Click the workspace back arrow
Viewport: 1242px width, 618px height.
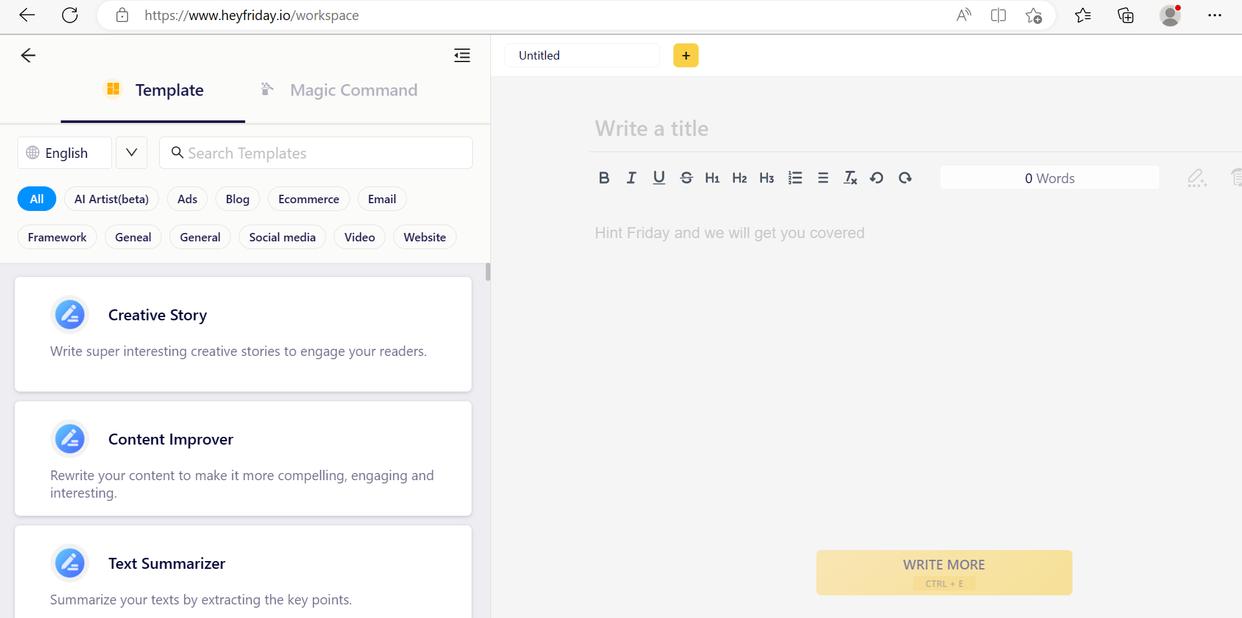pyautogui.click(x=28, y=55)
